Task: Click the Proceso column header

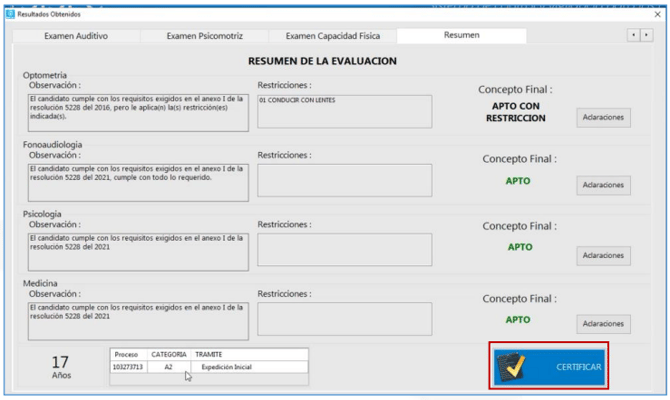Action: 129,355
